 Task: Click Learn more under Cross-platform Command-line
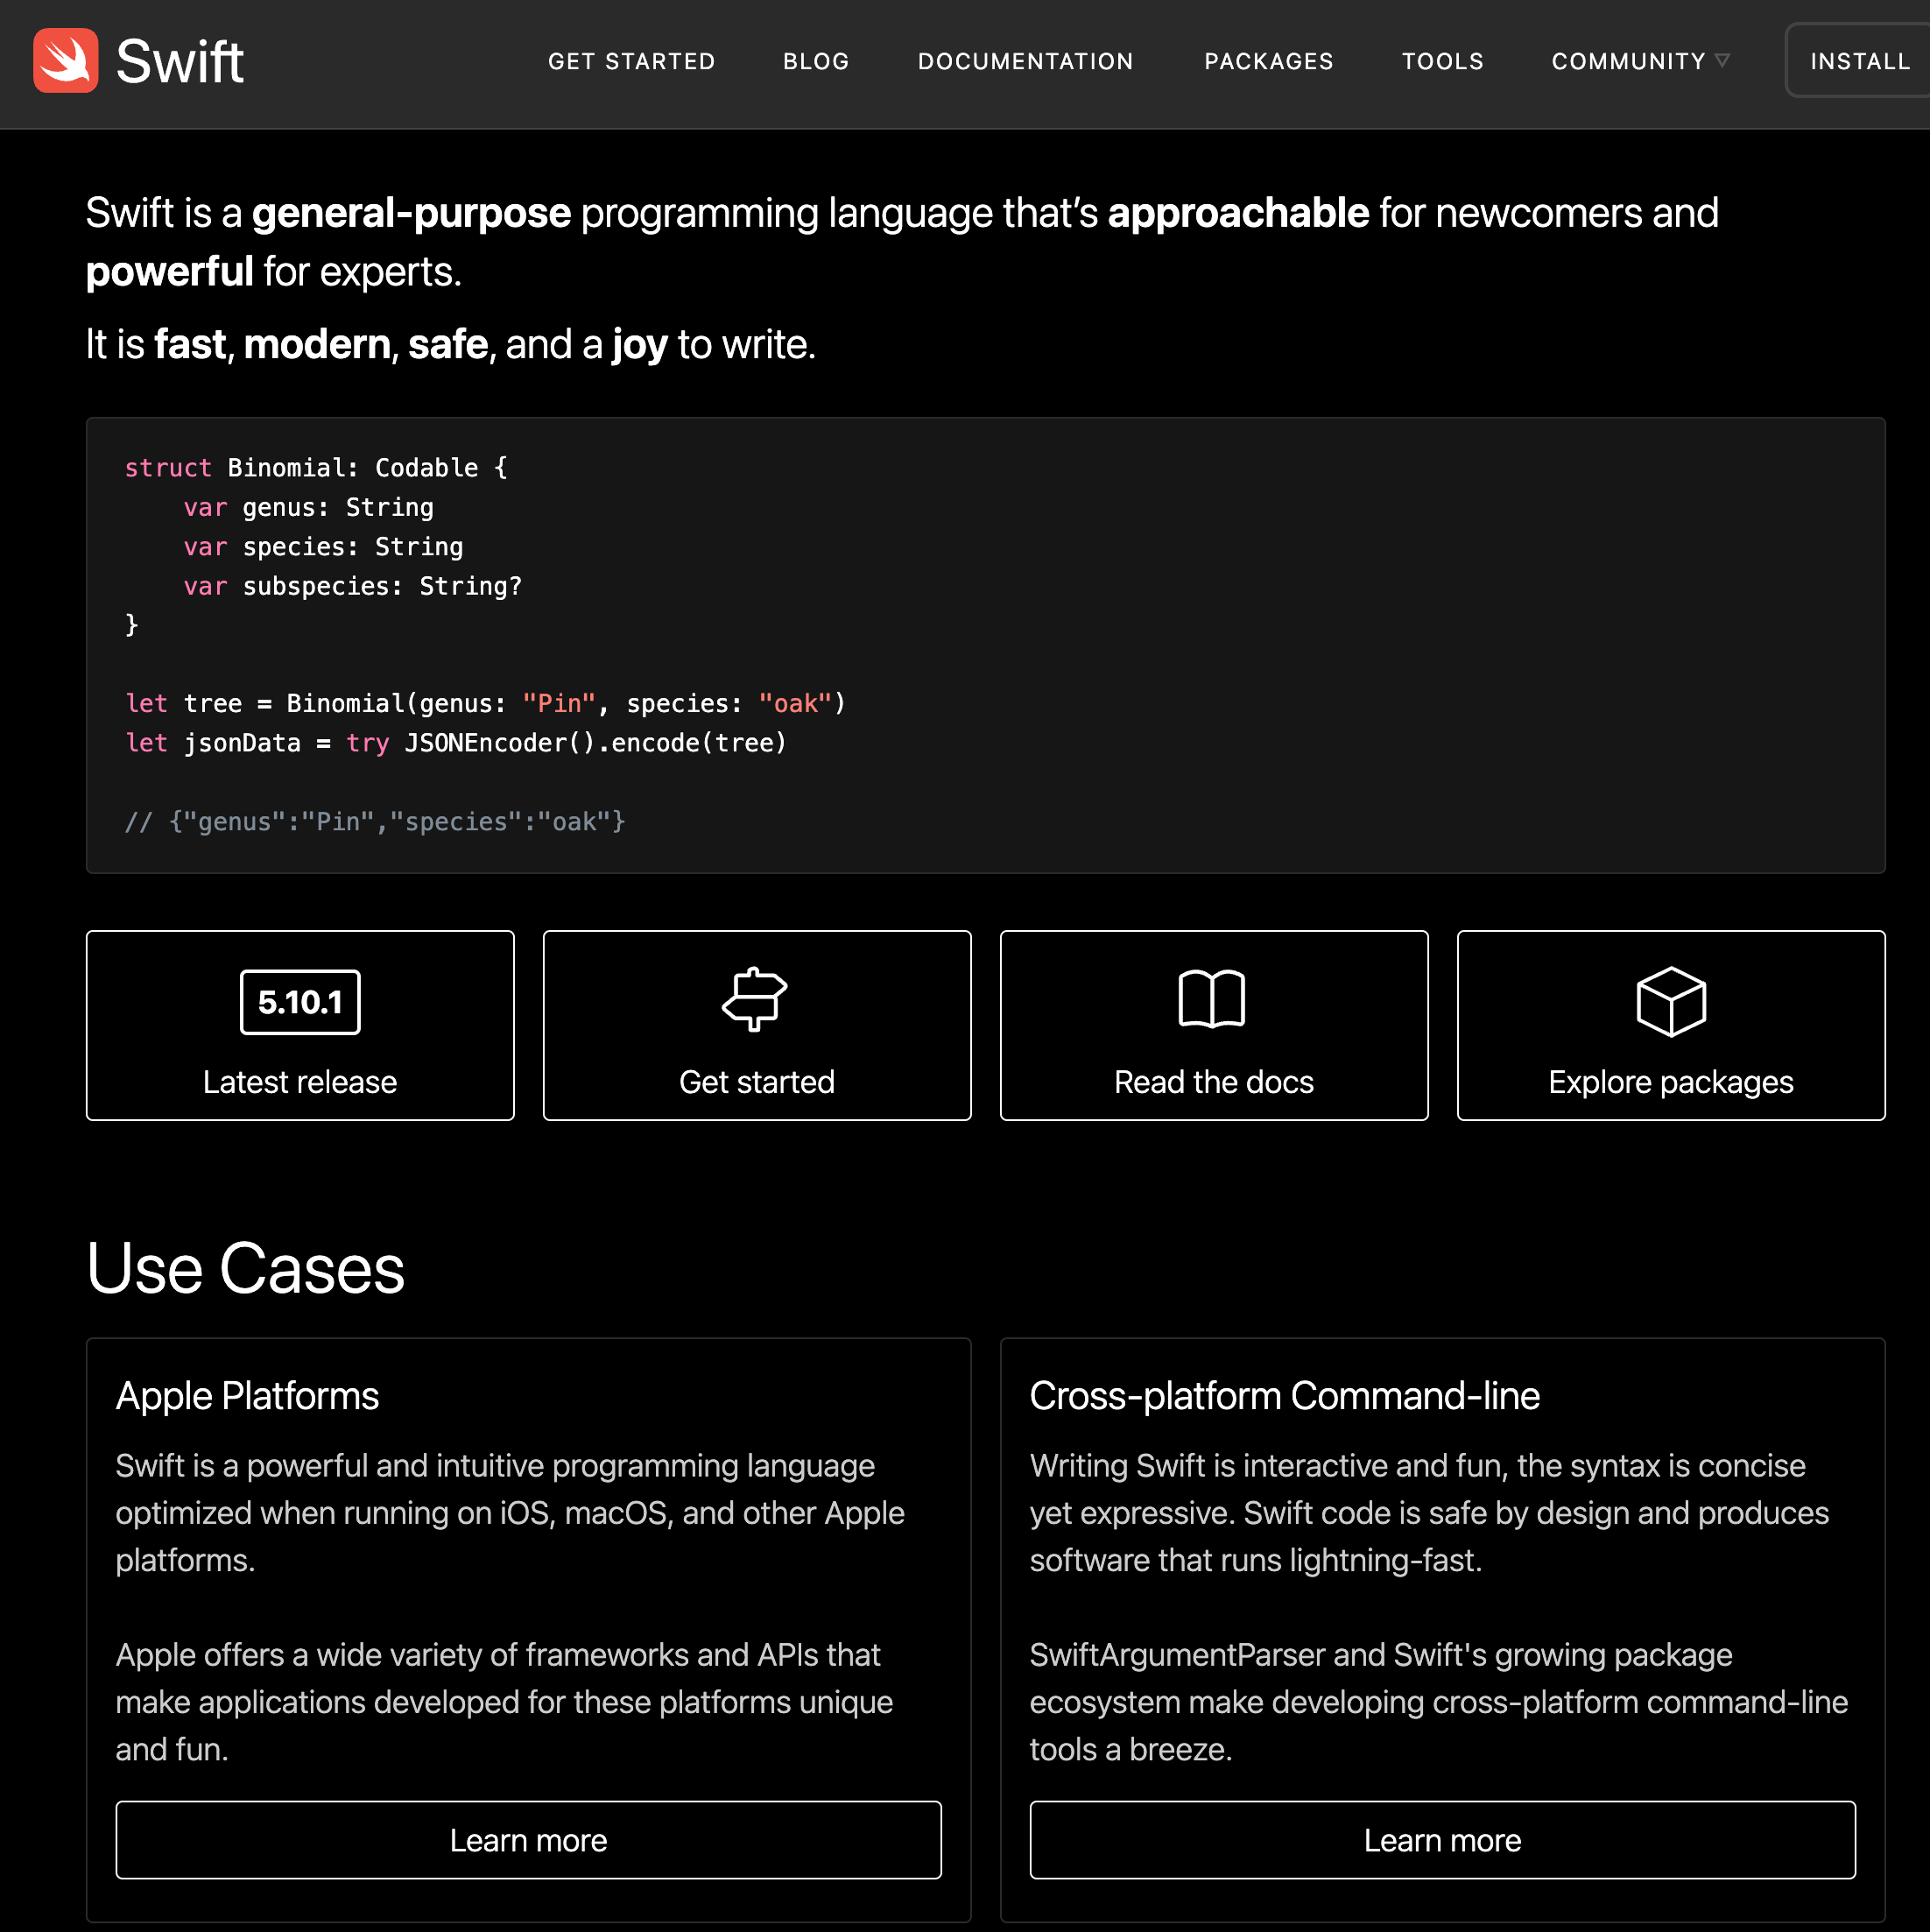coord(1442,1840)
